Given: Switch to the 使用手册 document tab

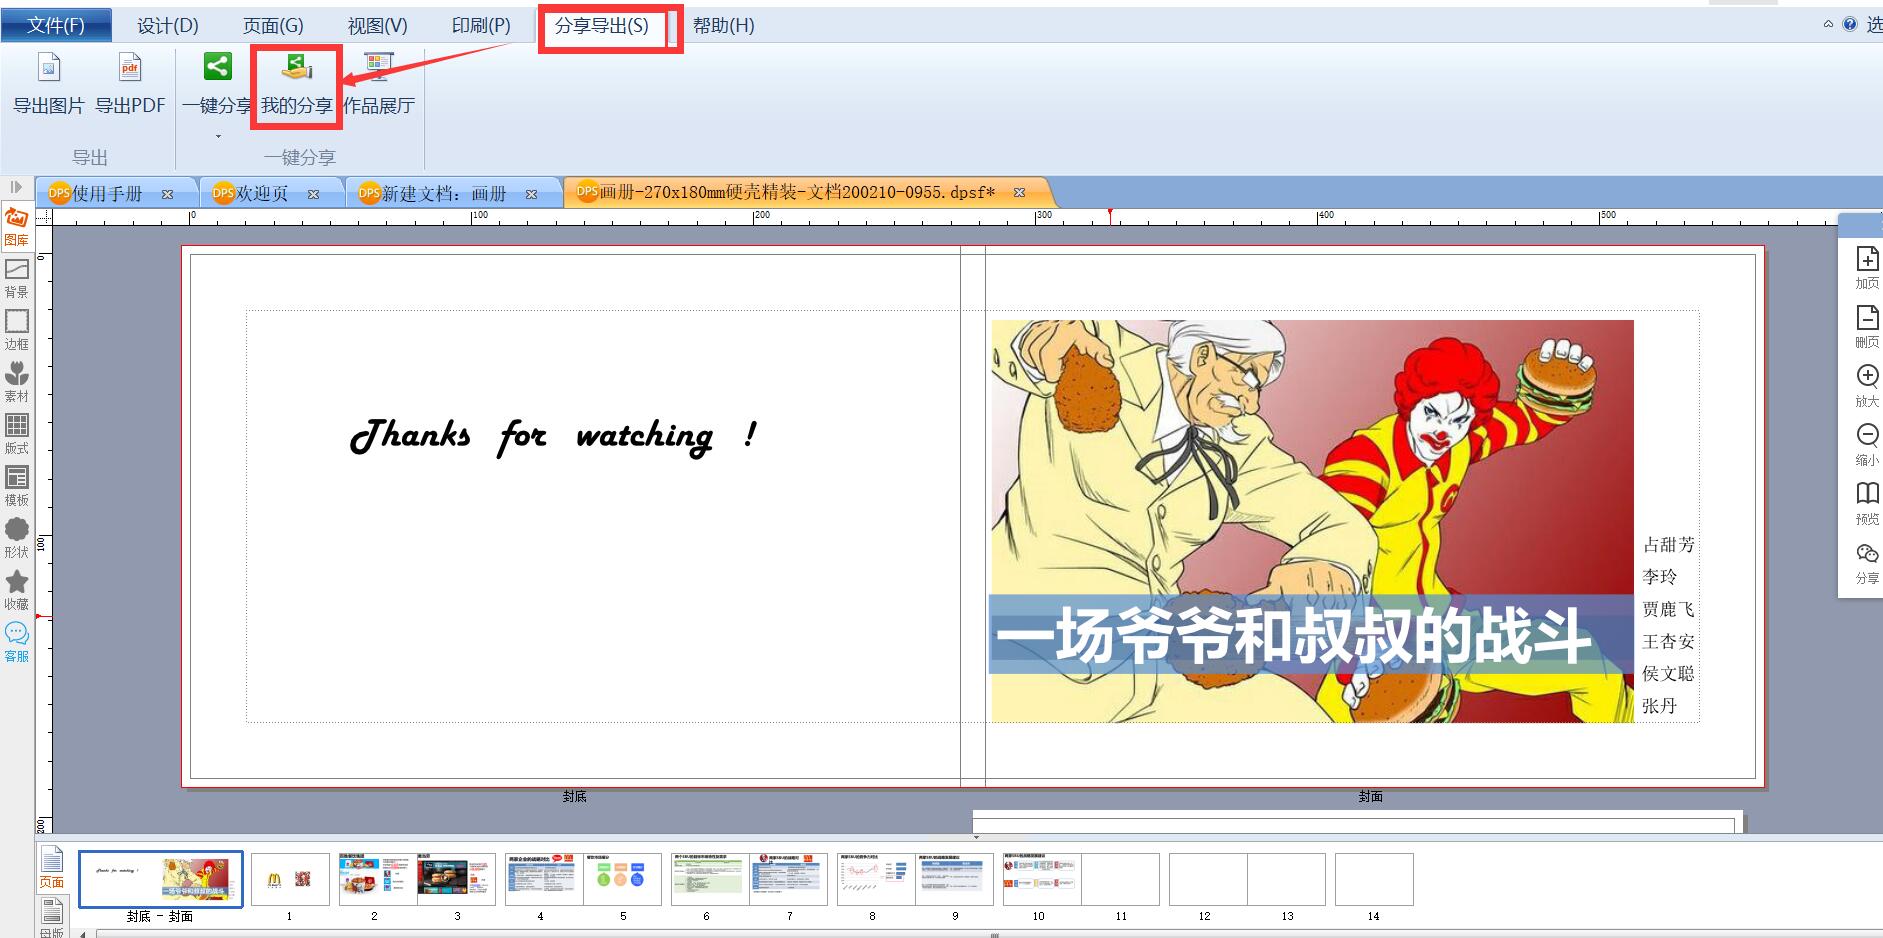Looking at the screenshot, I should click(x=107, y=193).
